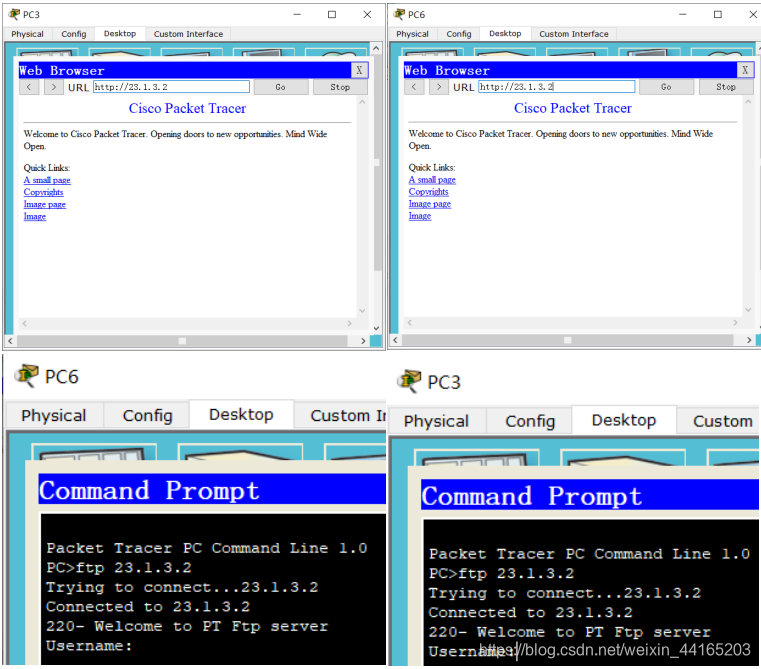The image size is (761, 669).
Task: Go forward in PC3 web browser
Action: coord(53,87)
